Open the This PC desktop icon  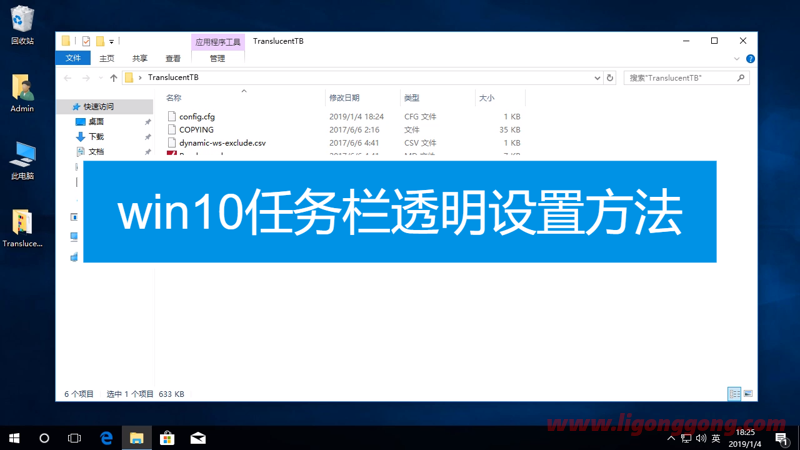coord(22,160)
